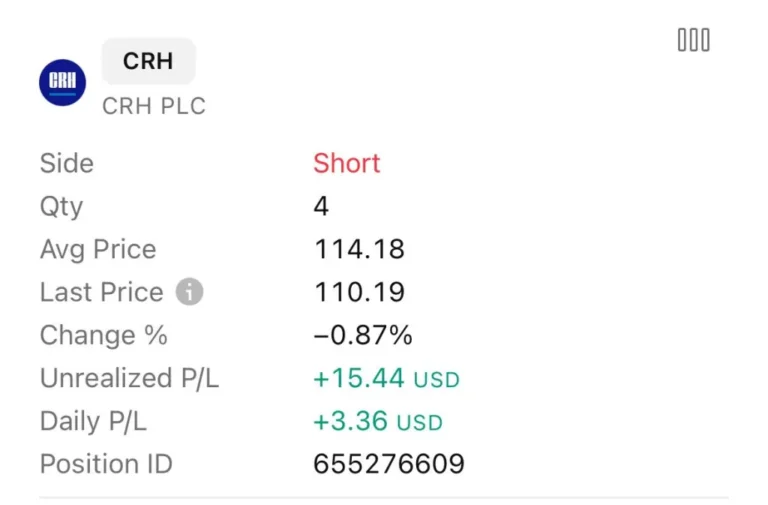The height and width of the screenshot is (505, 768).
Task: Click the quantity value 4
Action: point(321,206)
